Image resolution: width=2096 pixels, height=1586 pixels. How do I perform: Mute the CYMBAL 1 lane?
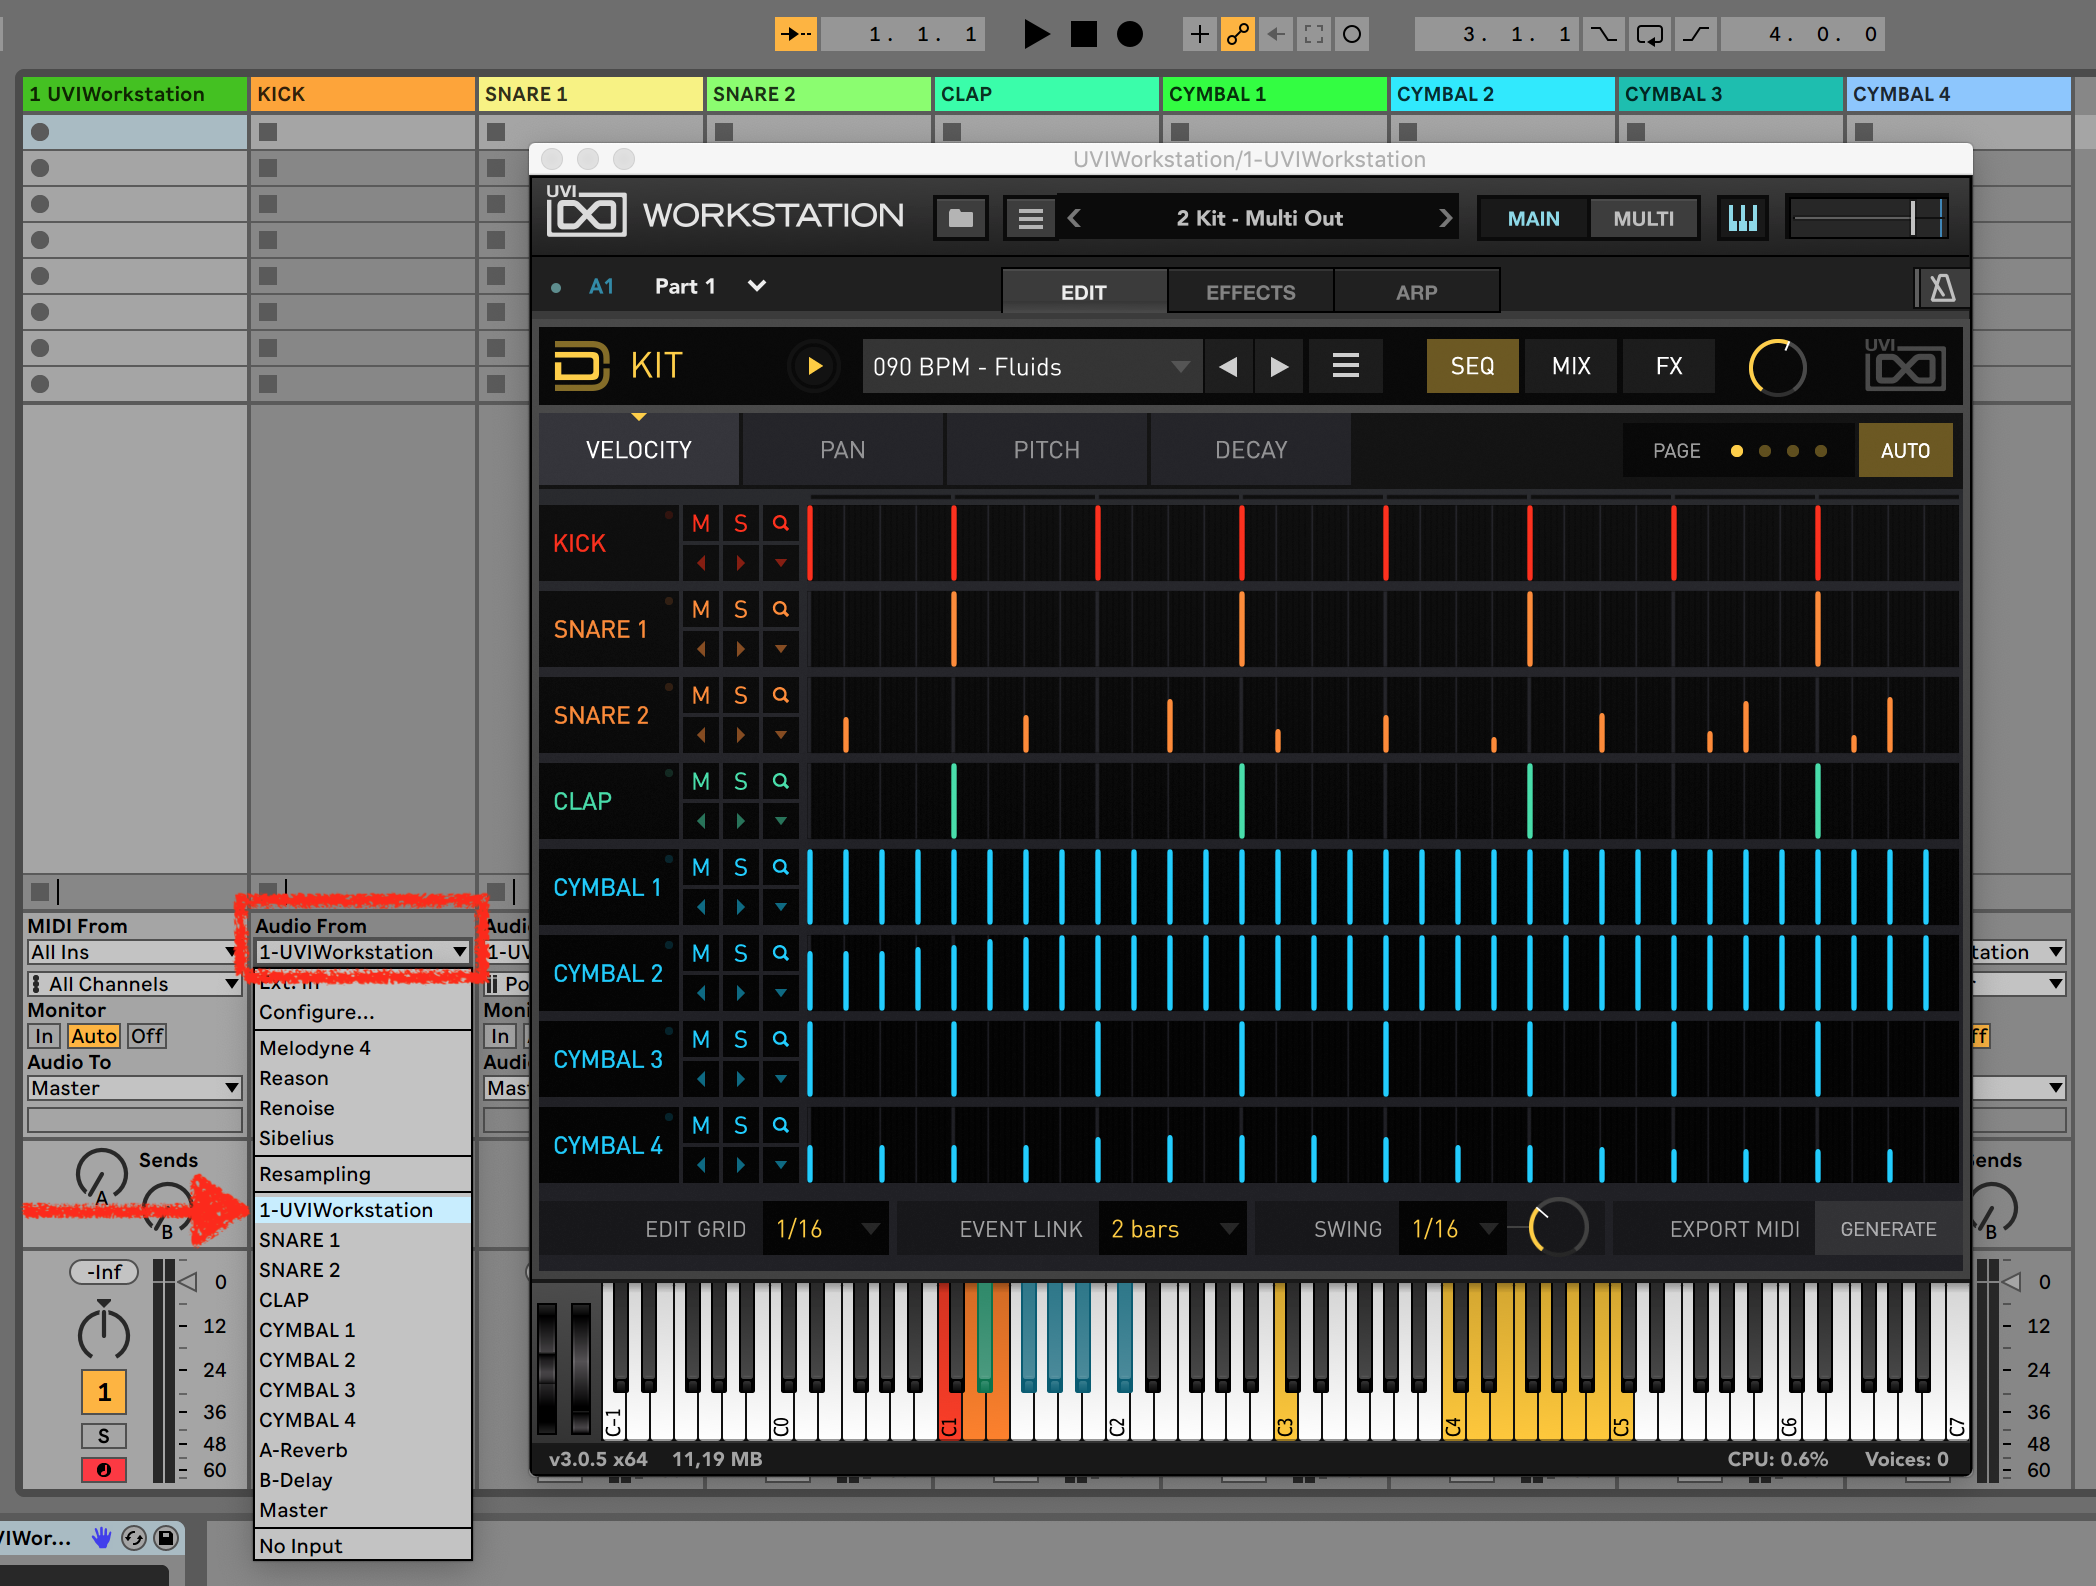point(701,867)
